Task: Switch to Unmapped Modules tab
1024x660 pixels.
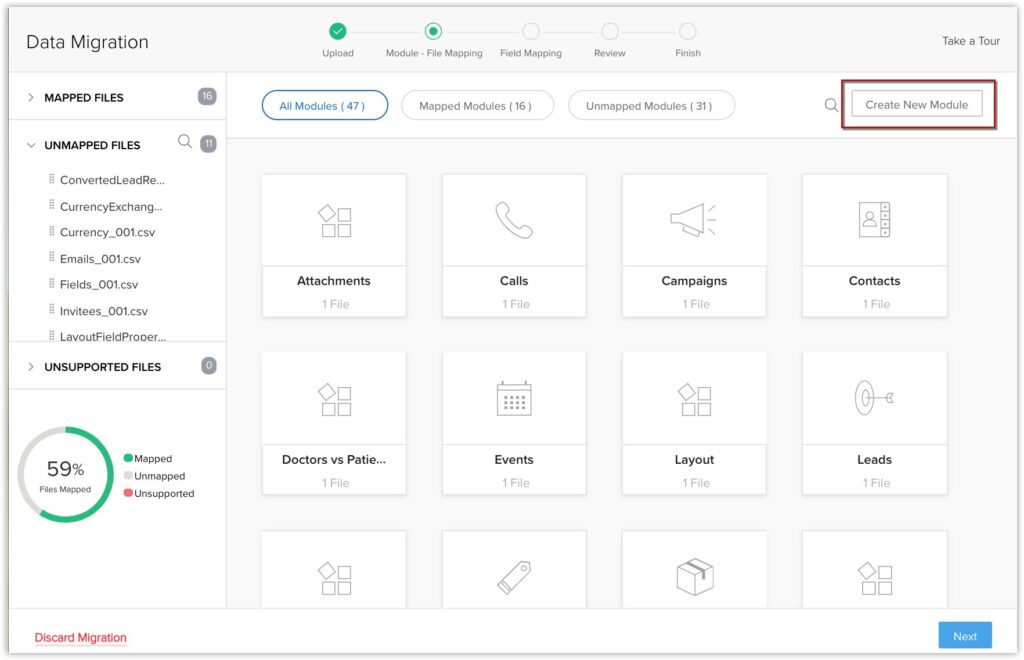Action: tap(651, 104)
